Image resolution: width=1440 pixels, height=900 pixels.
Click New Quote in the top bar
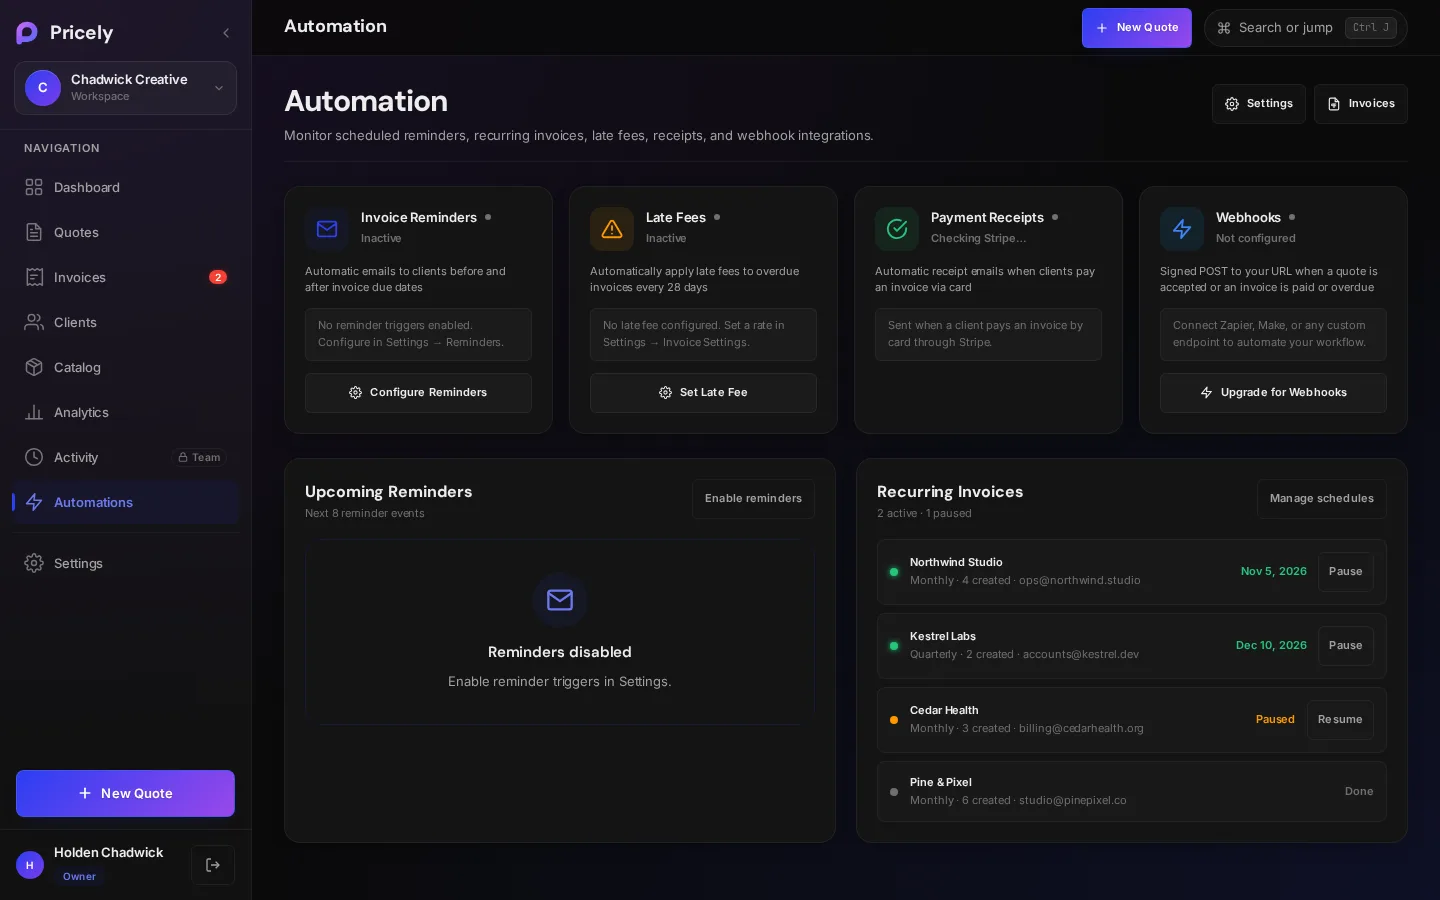(1137, 28)
